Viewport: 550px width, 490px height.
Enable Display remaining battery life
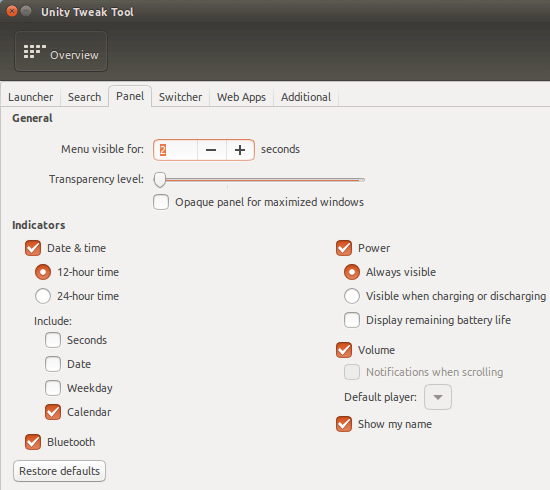coord(352,320)
